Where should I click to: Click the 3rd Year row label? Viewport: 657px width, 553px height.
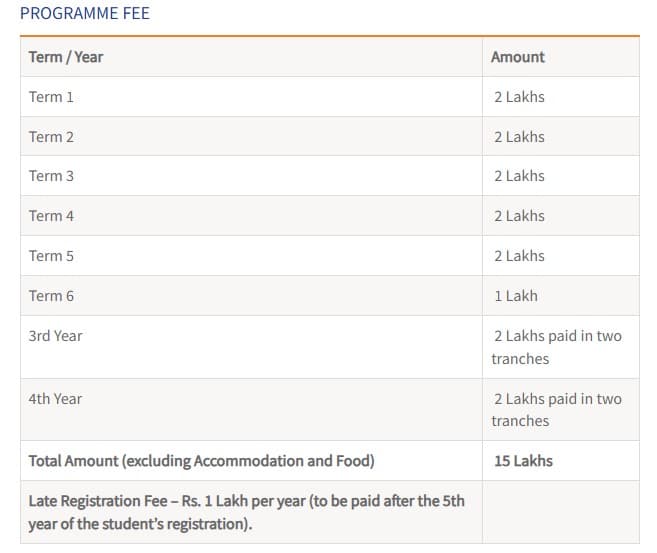coord(56,336)
